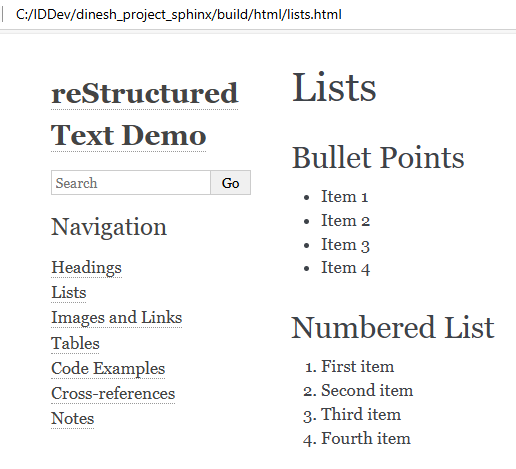Image resolution: width=516 pixels, height=469 pixels.
Task: Go to Cross-references page
Action: click(x=113, y=394)
